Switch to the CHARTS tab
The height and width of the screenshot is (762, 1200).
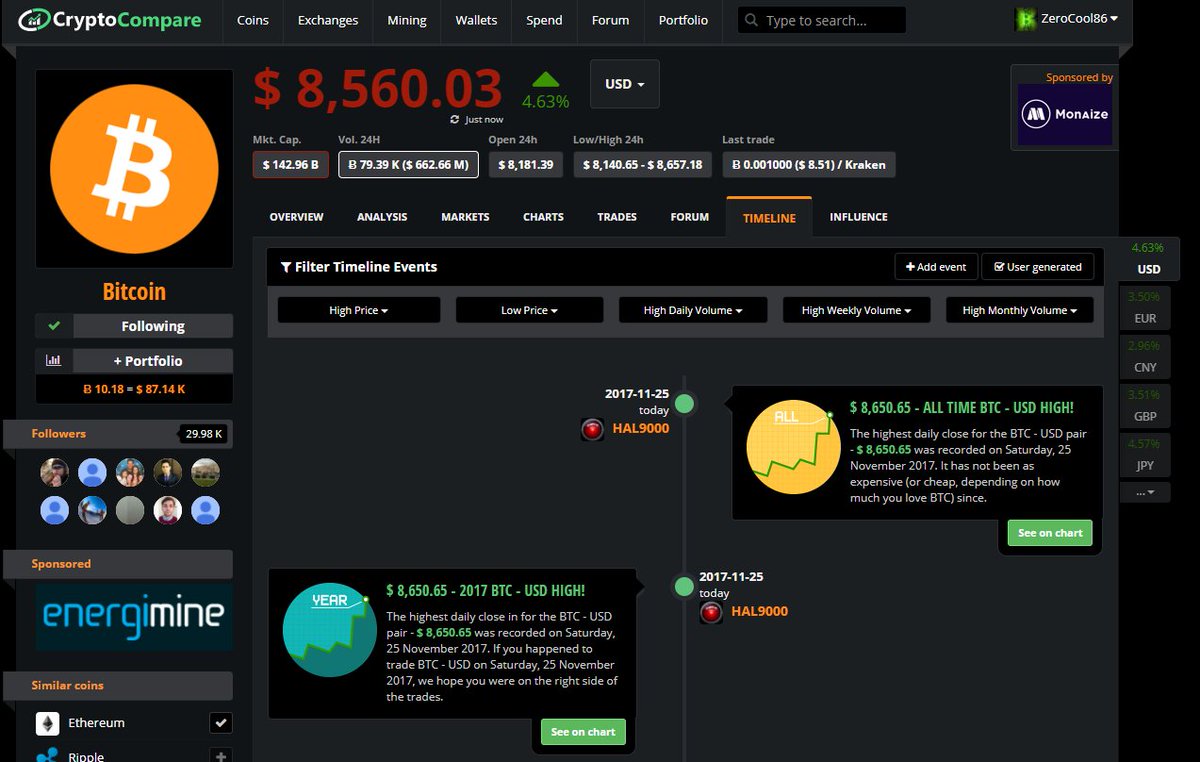coord(543,217)
